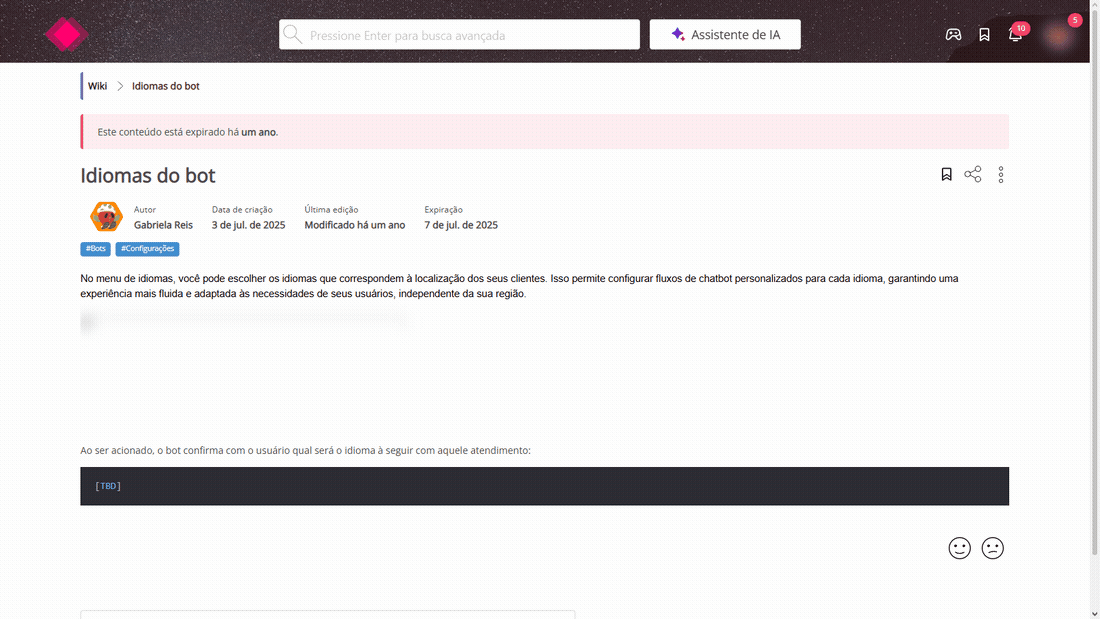This screenshot has width=1100, height=619.
Task: Bookmark the Idiomas do bot article
Action: coord(946,174)
